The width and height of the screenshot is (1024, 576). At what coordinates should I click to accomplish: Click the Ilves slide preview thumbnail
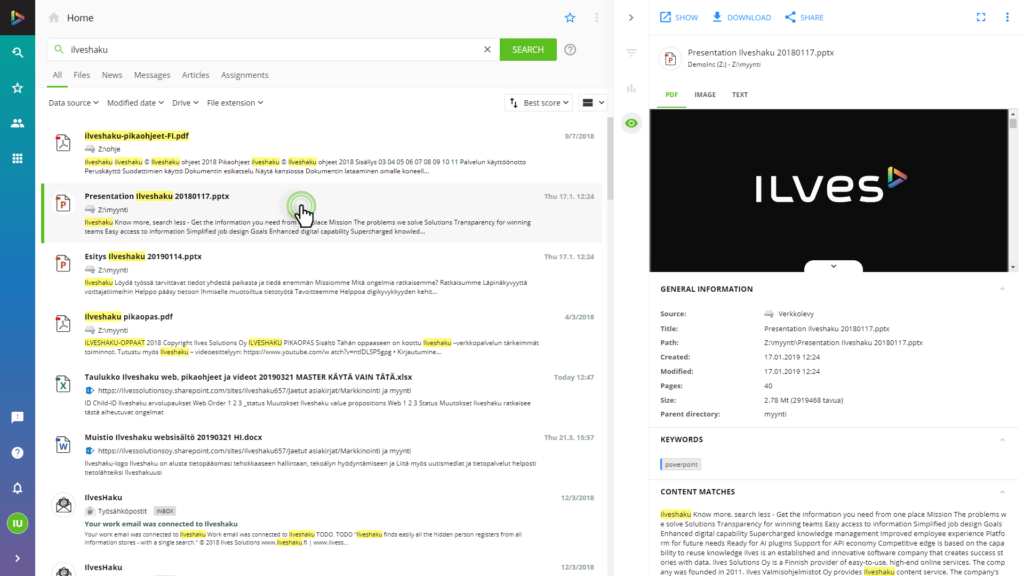(x=829, y=190)
